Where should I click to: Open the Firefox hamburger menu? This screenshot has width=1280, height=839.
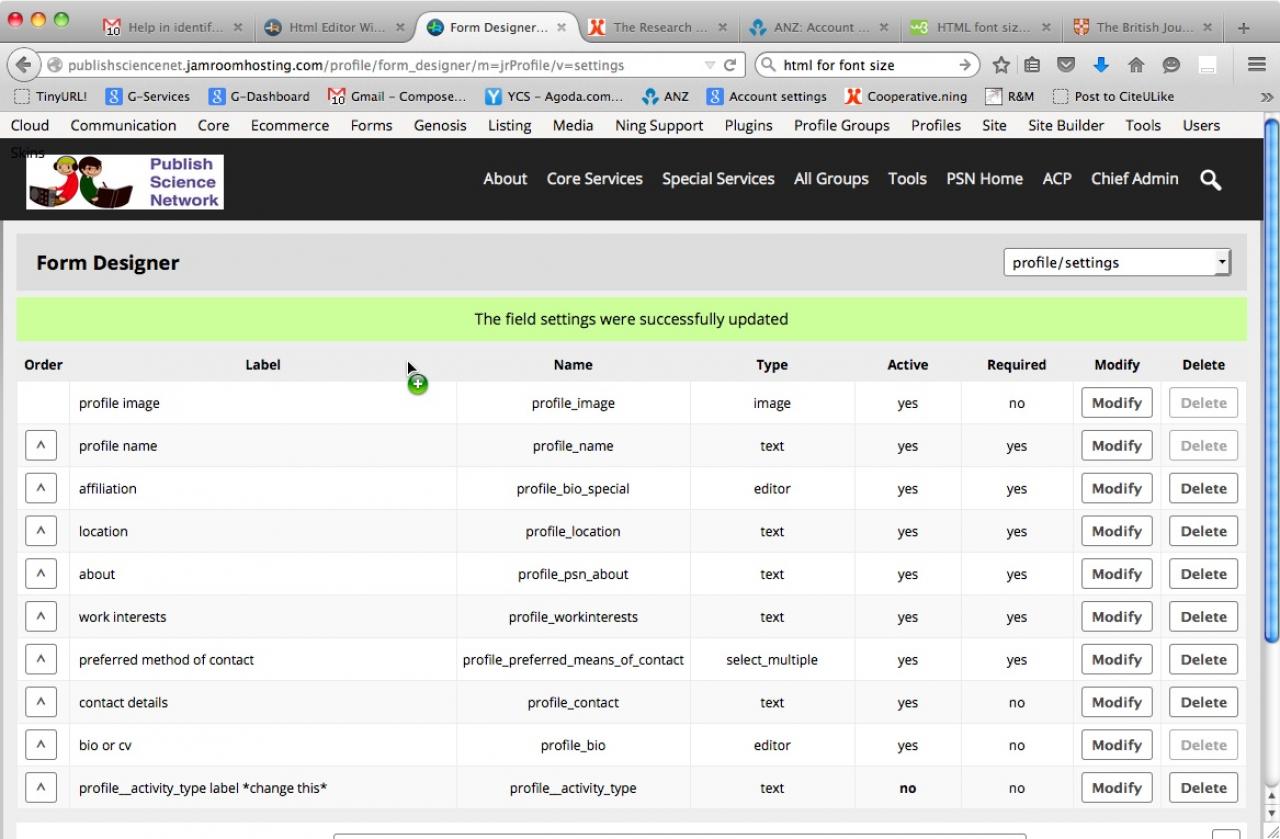coord(1257,65)
